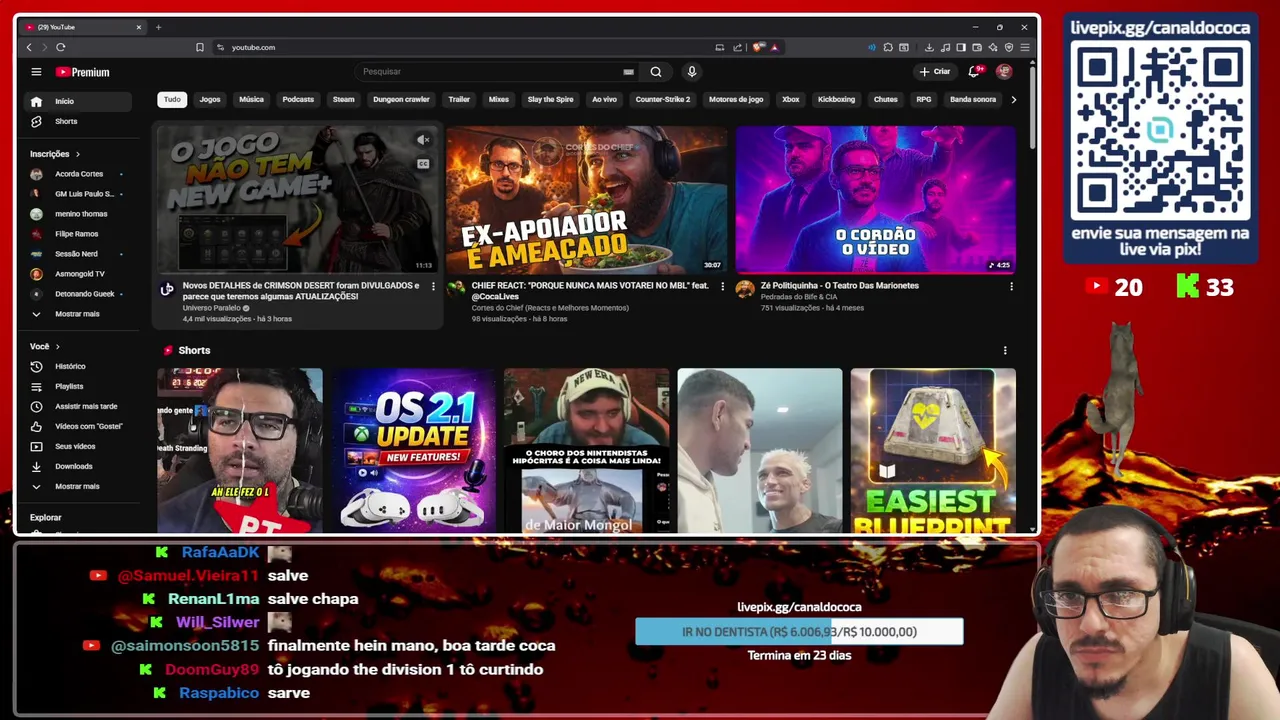Click the search magnifier button
This screenshot has width=1280, height=720.
coord(655,72)
